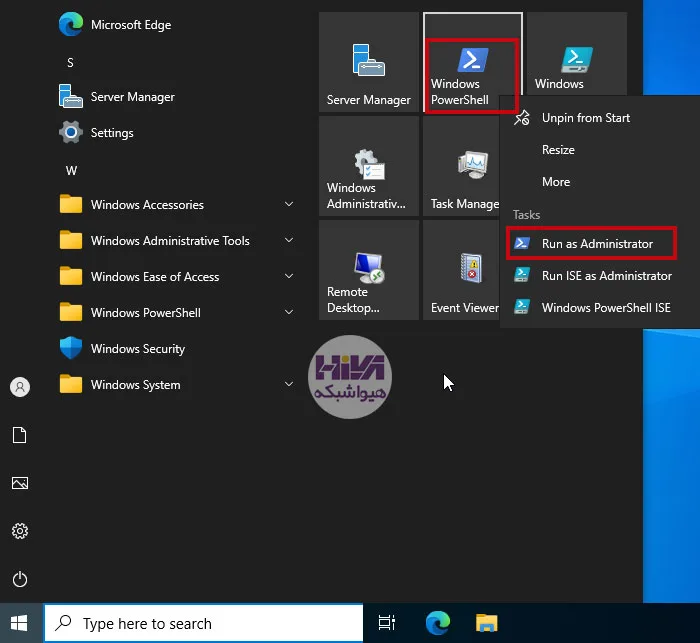Jump to the letter S header
Screen dimensions: 700x643
[70, 63]
